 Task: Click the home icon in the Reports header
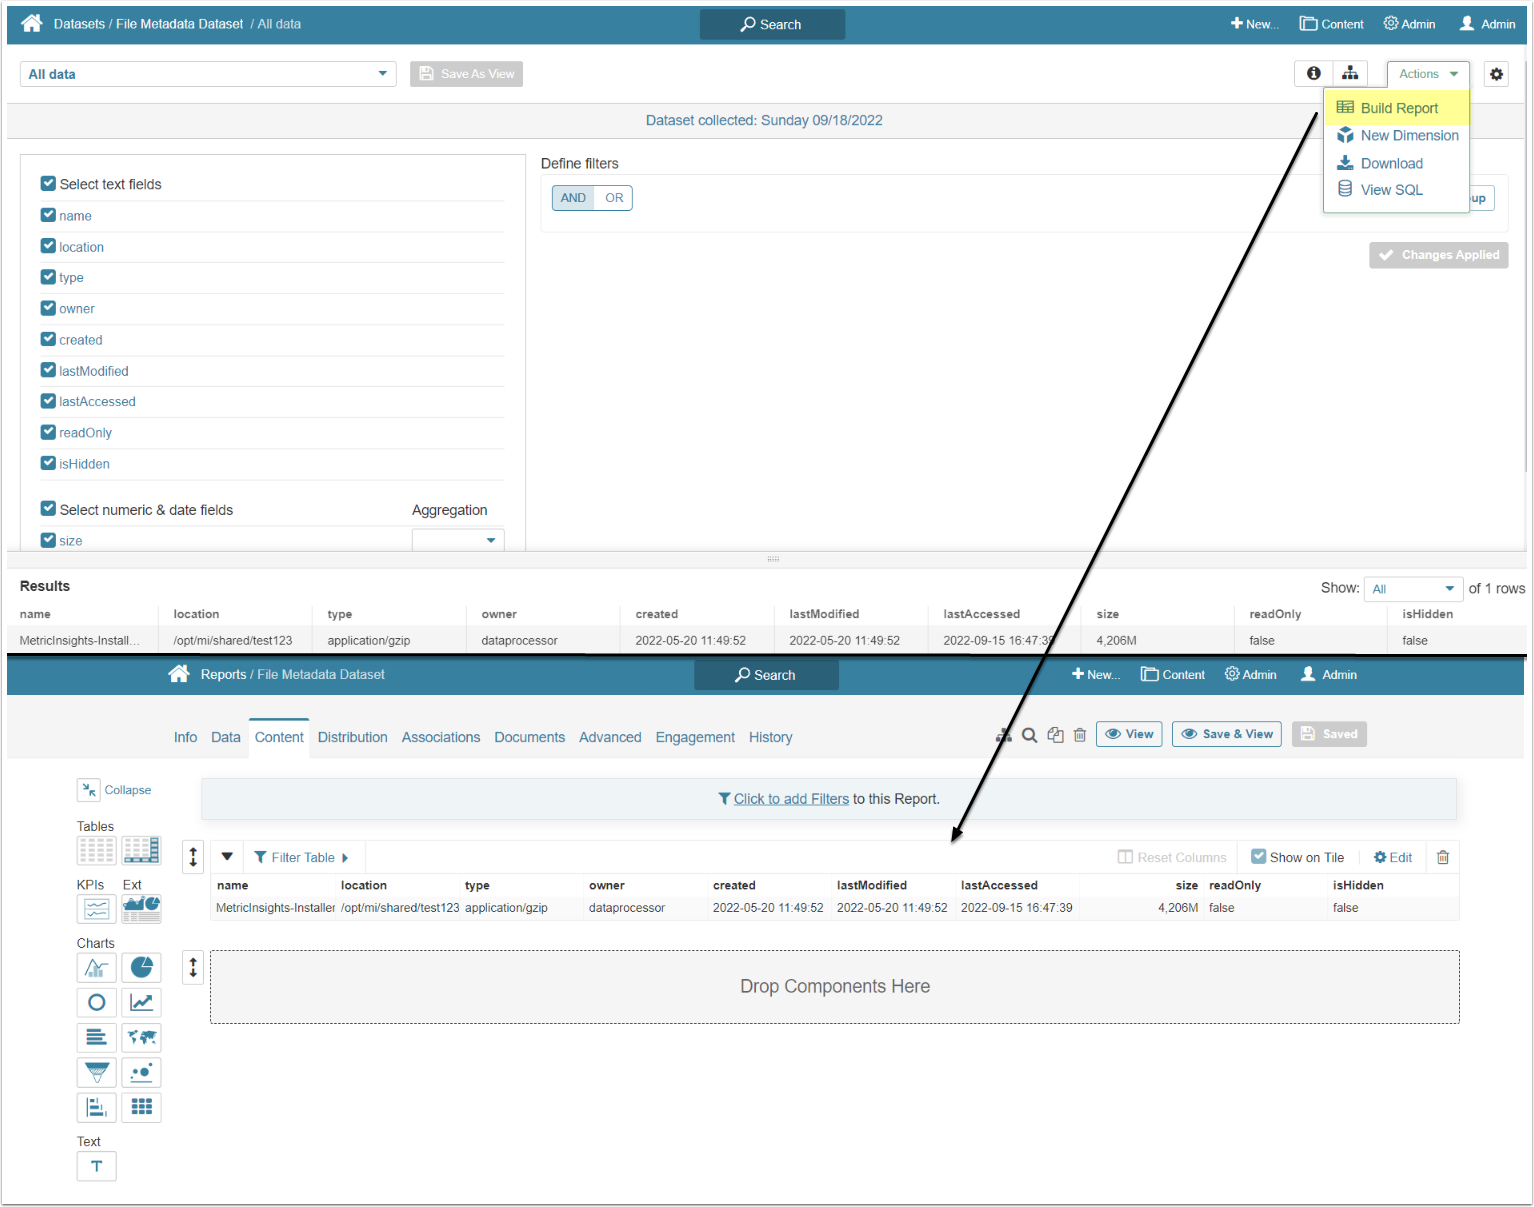[x=179, y=674]
